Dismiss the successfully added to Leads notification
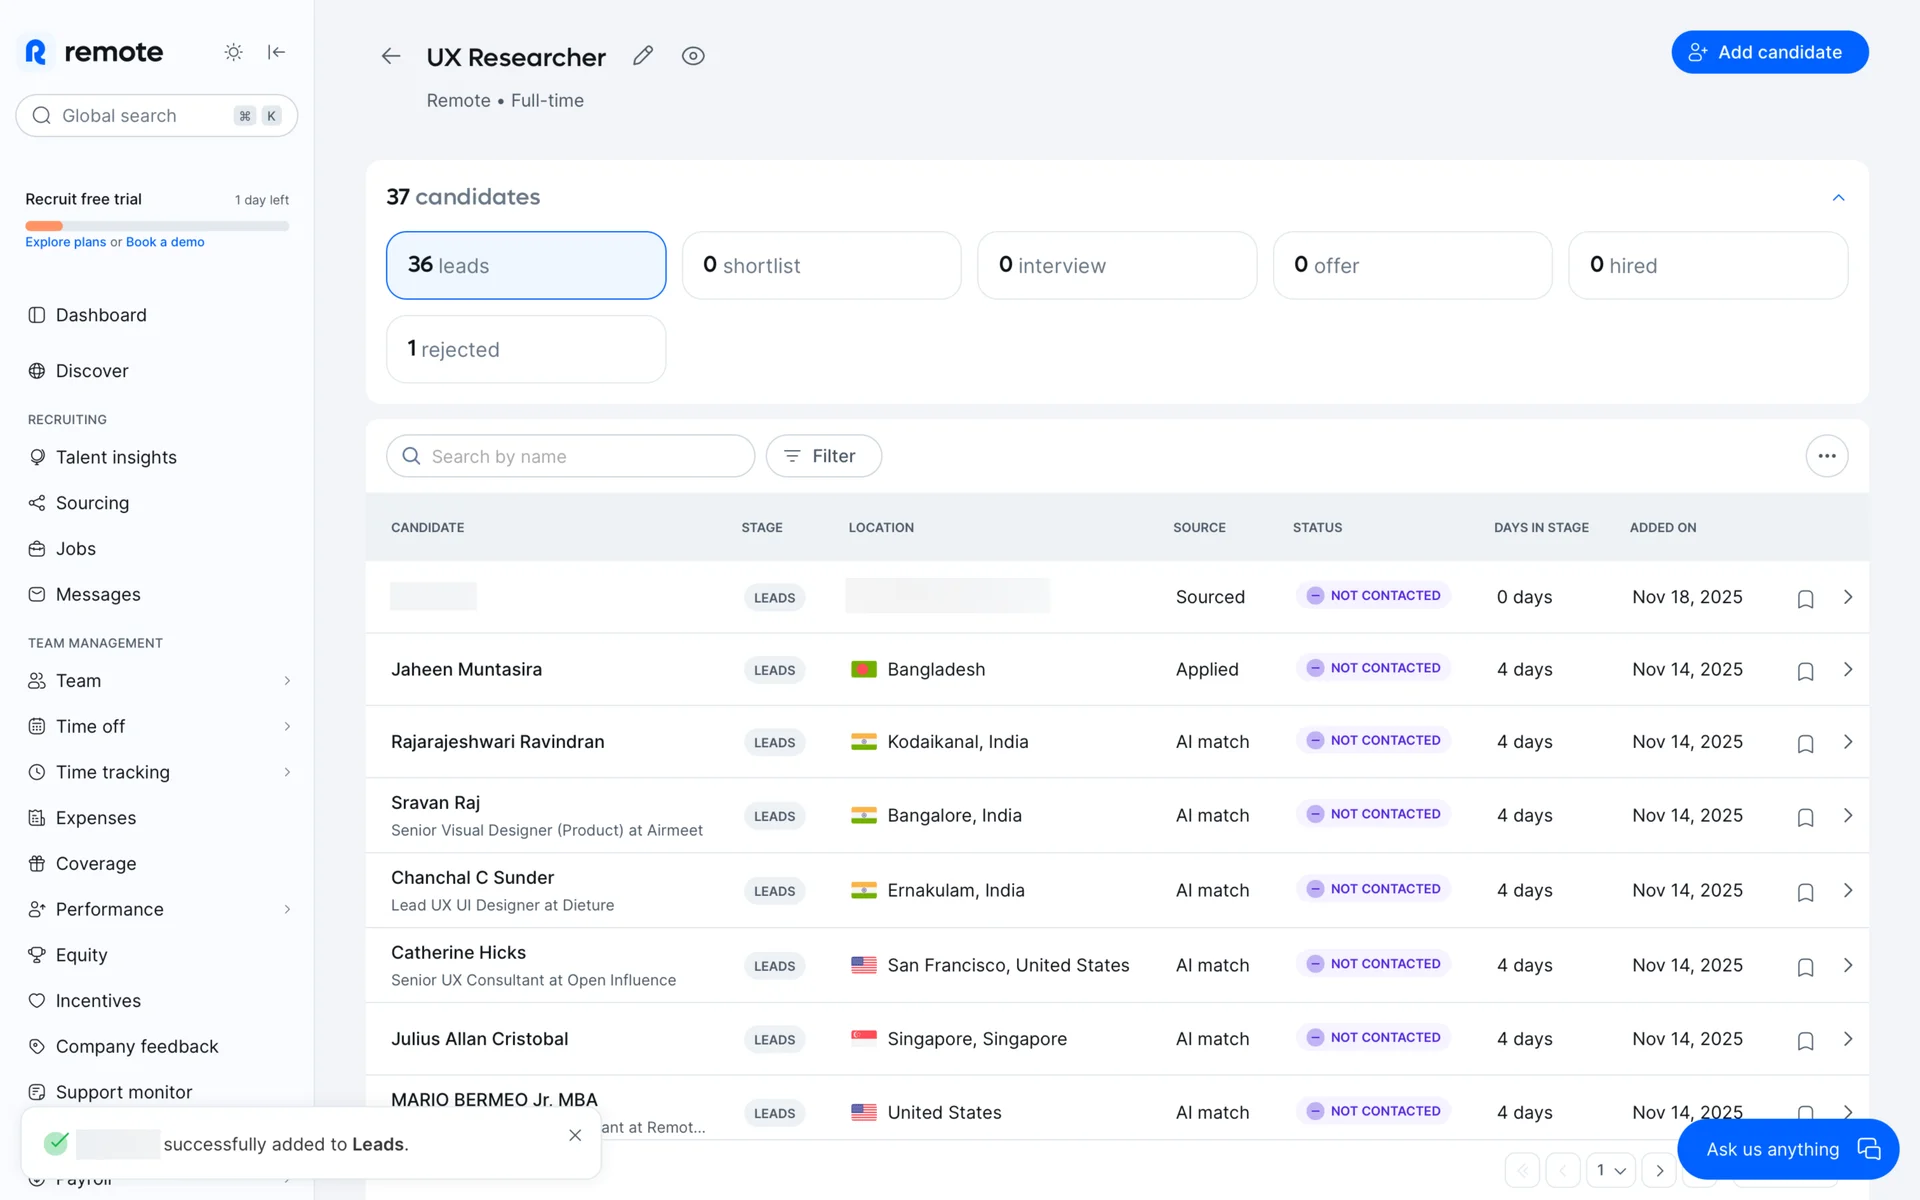The image size is (1920, 1200). coord(575,1135)
